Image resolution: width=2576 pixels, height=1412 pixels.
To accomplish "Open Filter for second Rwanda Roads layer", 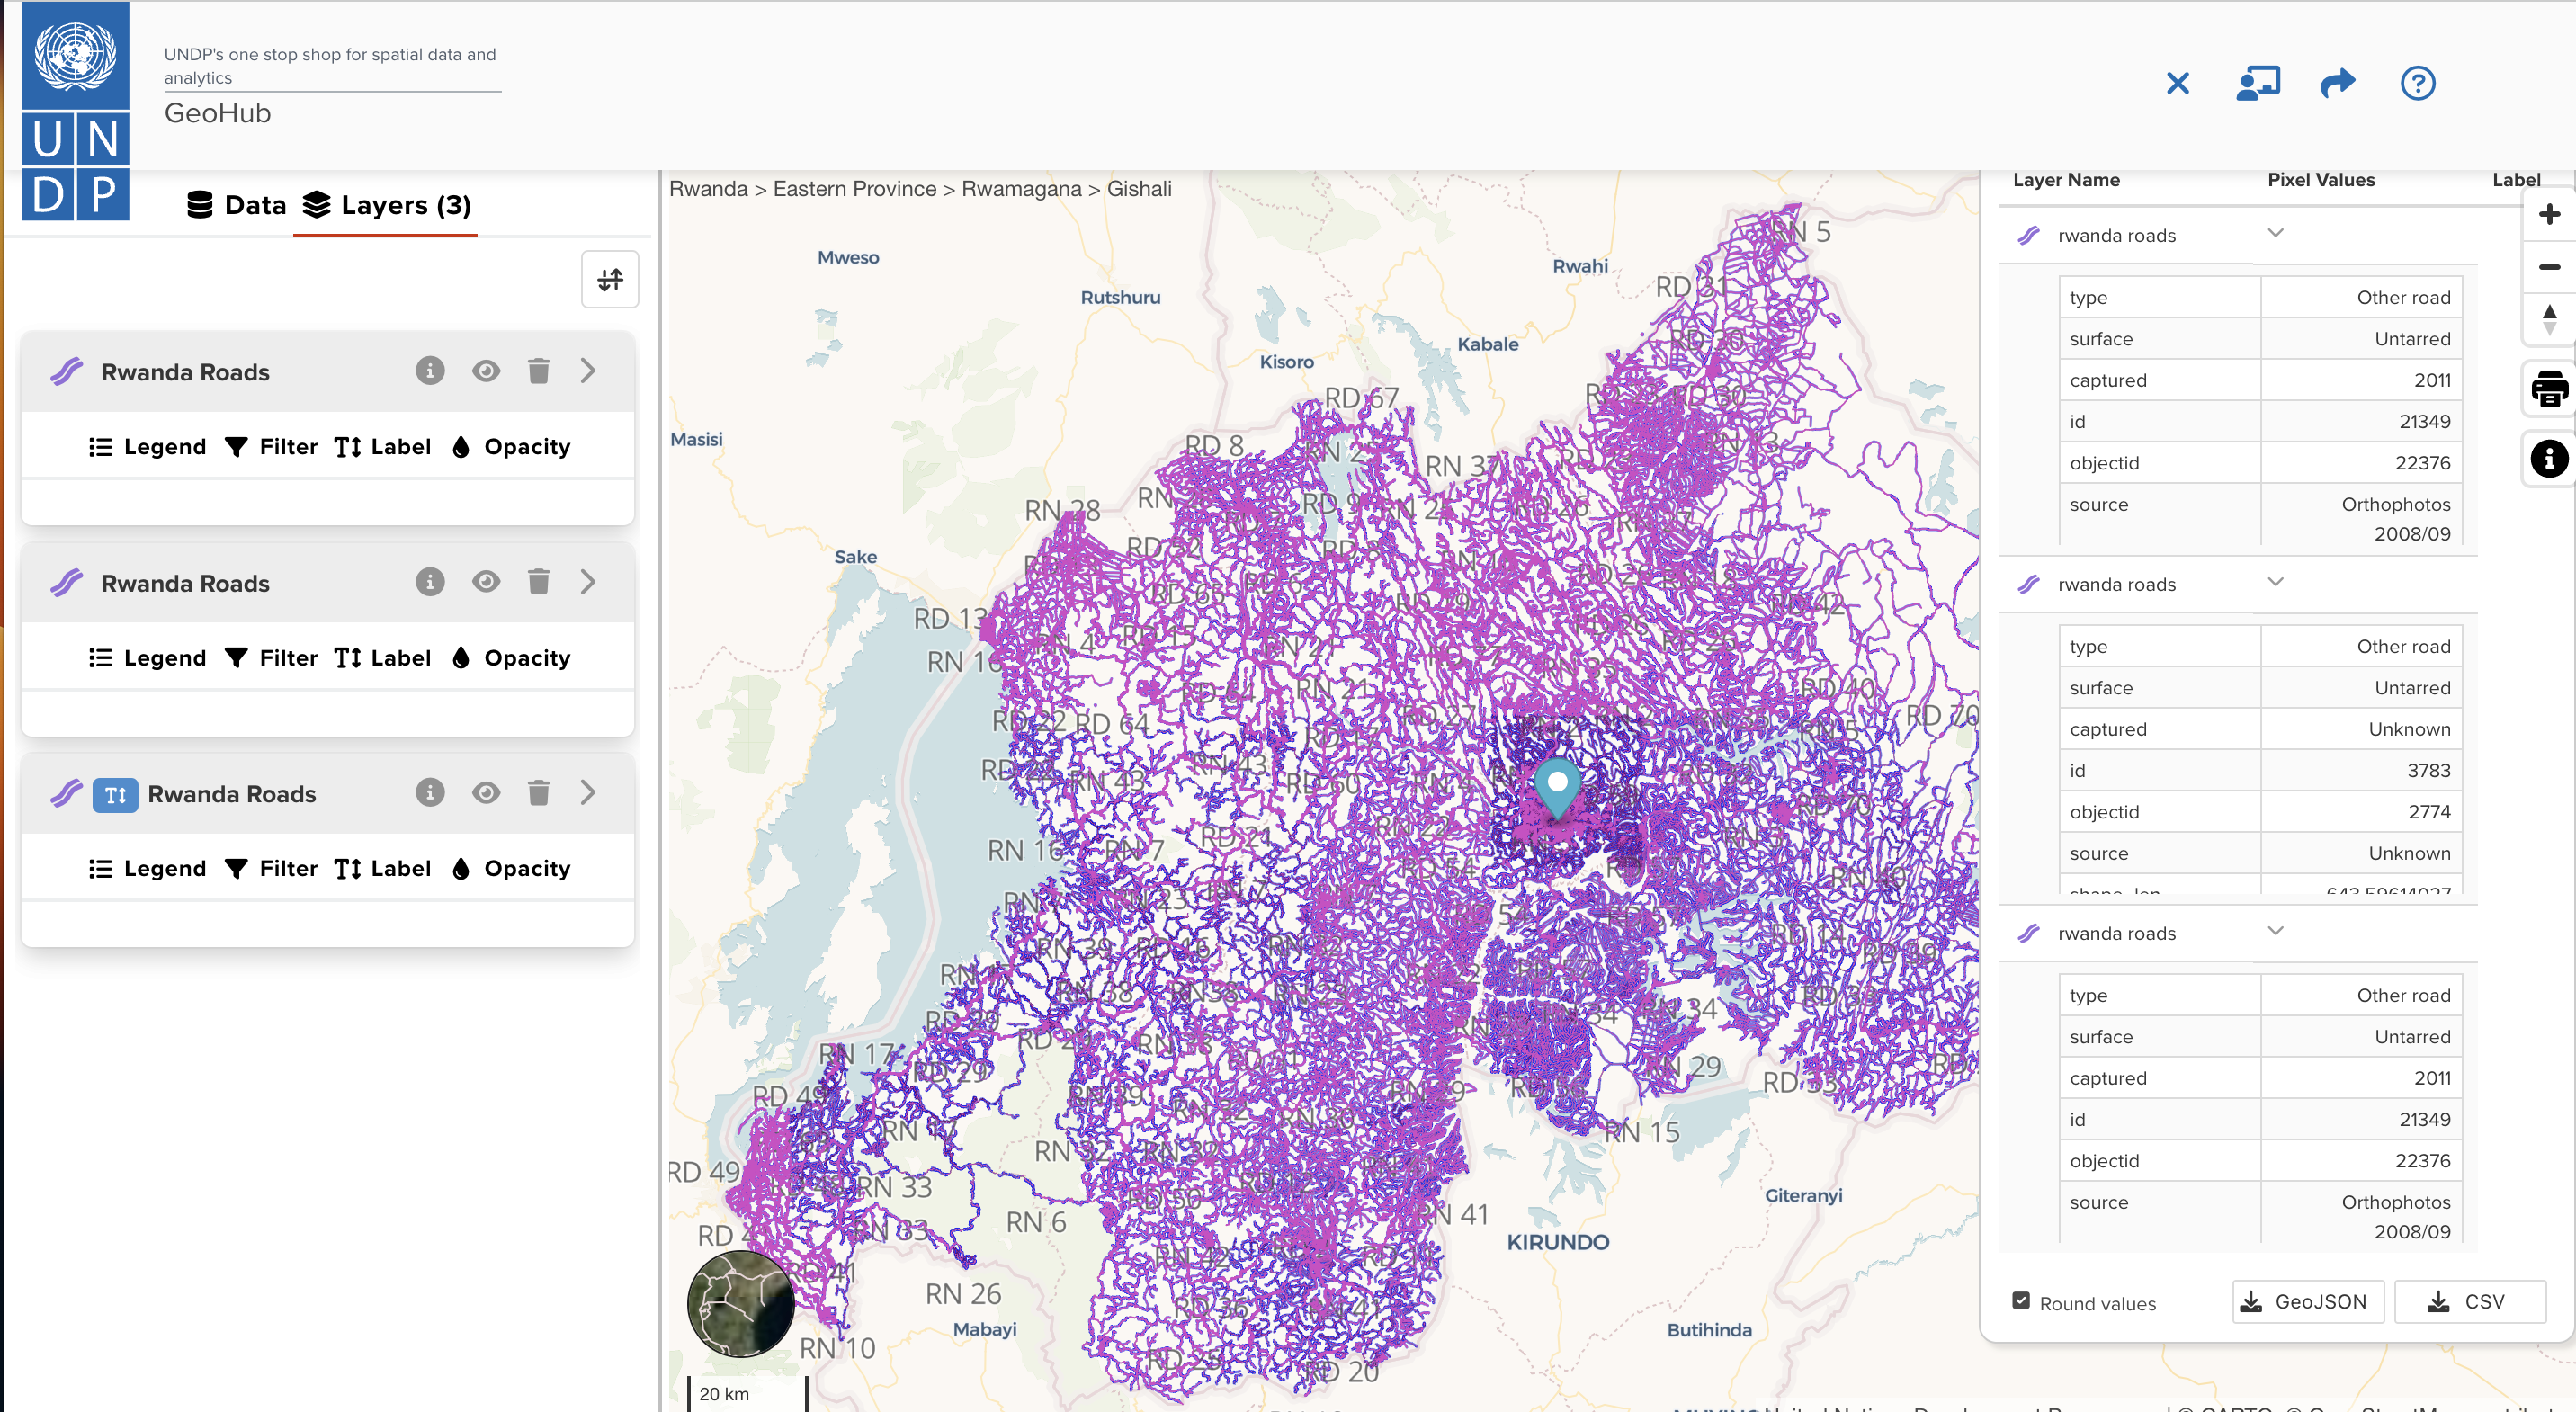I will coord(271,658).
